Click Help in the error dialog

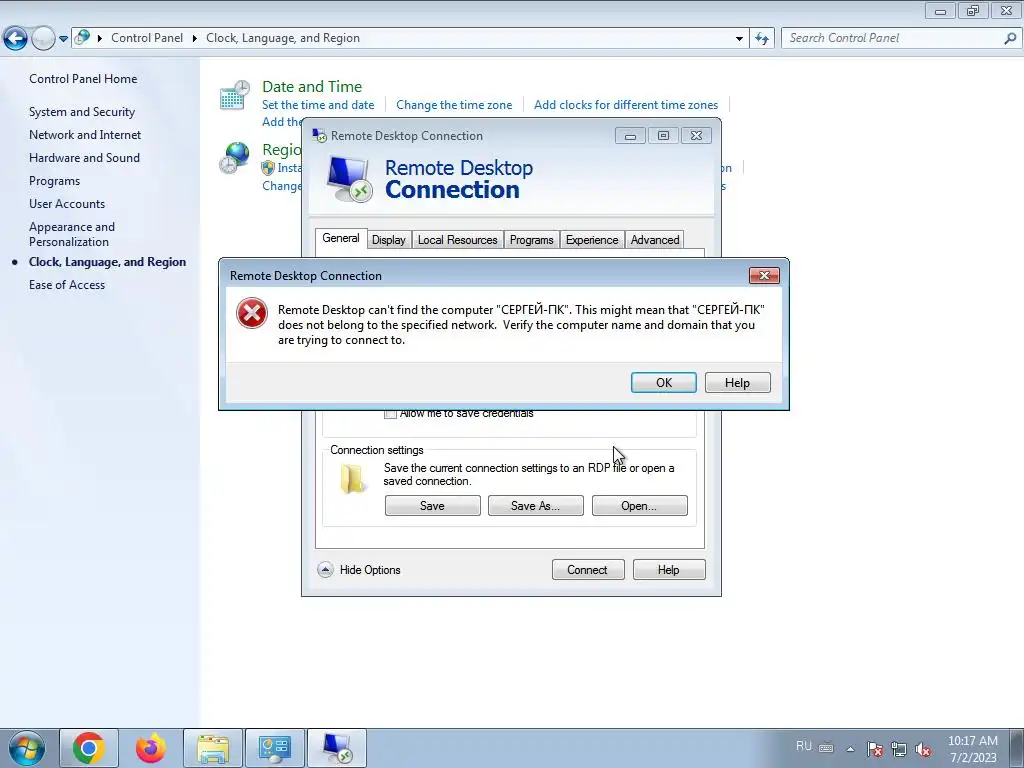[737, 383]
